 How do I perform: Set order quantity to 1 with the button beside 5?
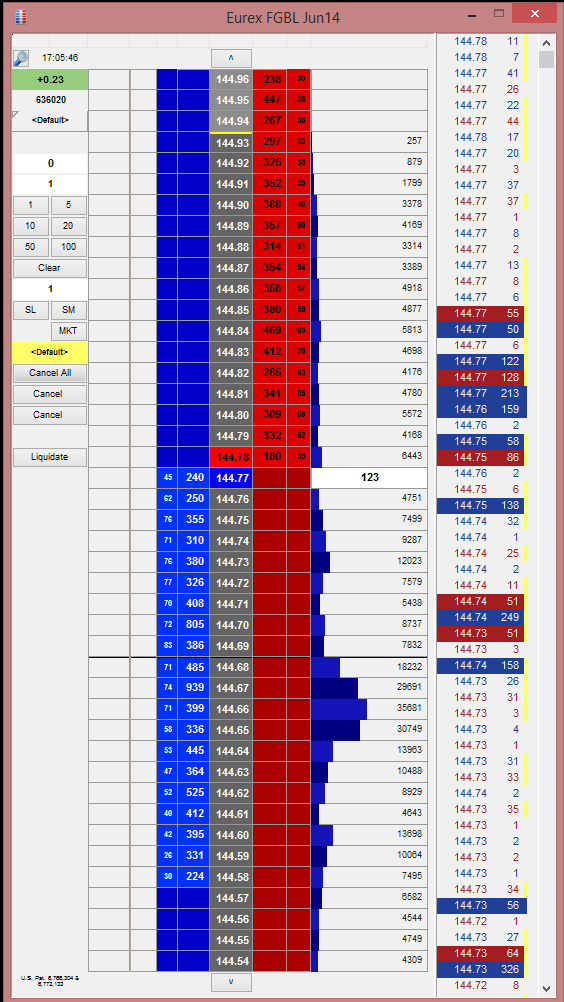[30, 206]
